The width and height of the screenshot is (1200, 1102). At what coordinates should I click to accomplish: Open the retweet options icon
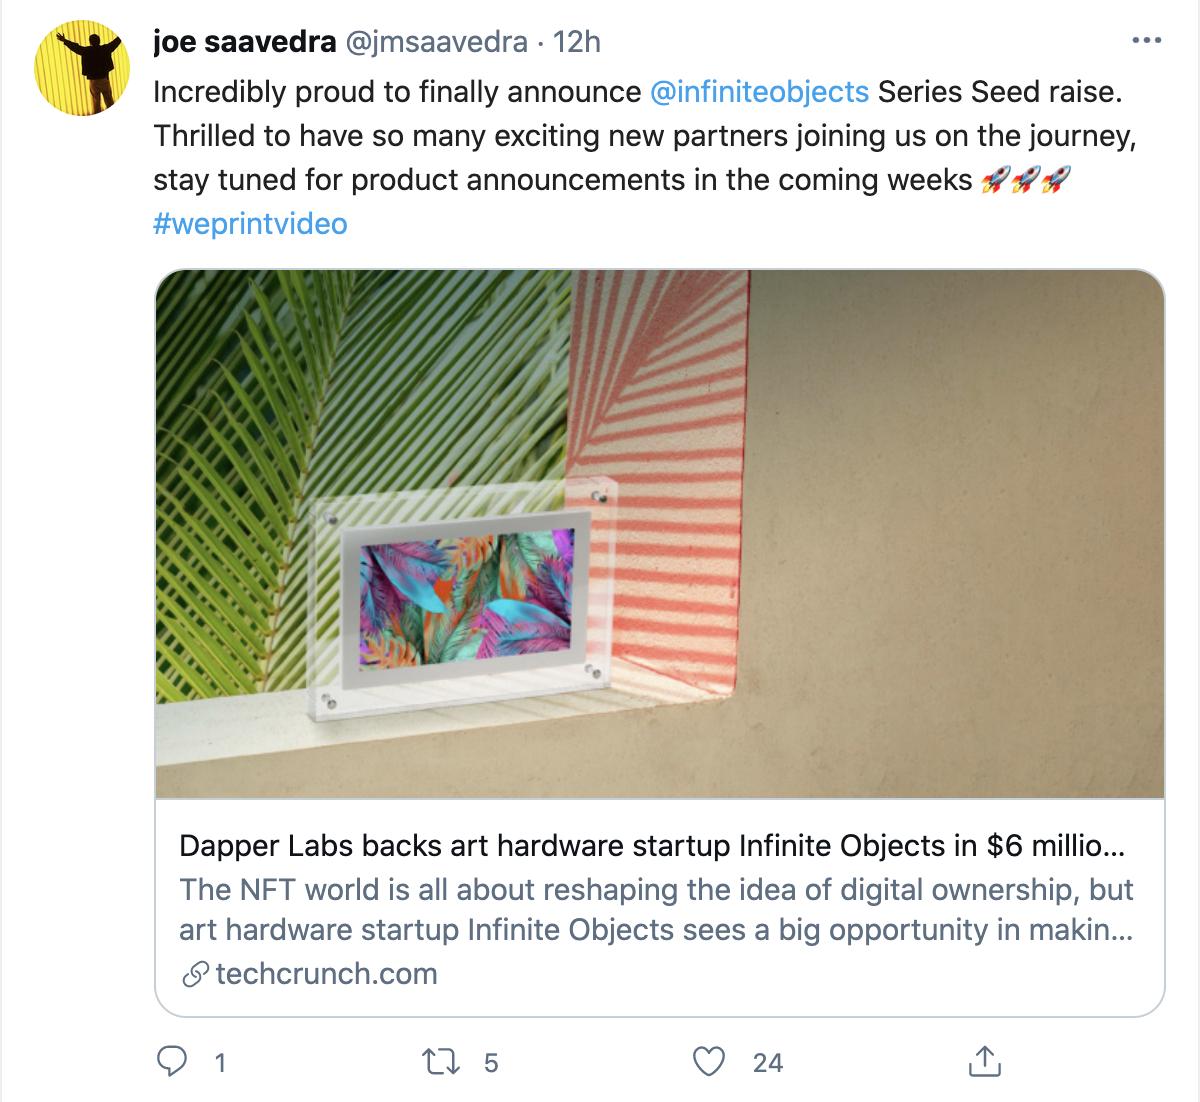[x=438, y=1061]
